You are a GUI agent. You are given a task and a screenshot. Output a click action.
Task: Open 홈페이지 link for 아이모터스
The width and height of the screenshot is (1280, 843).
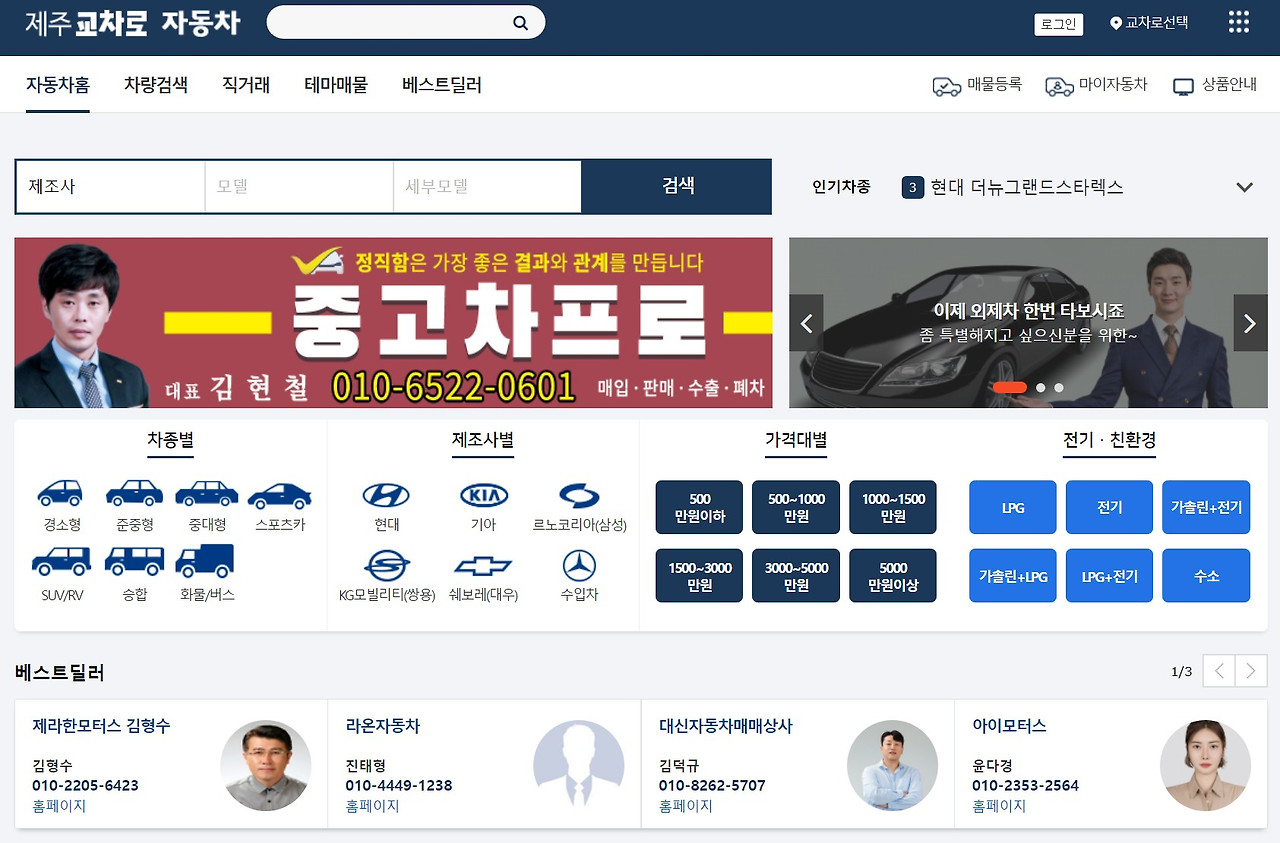[x=999, y=806]
